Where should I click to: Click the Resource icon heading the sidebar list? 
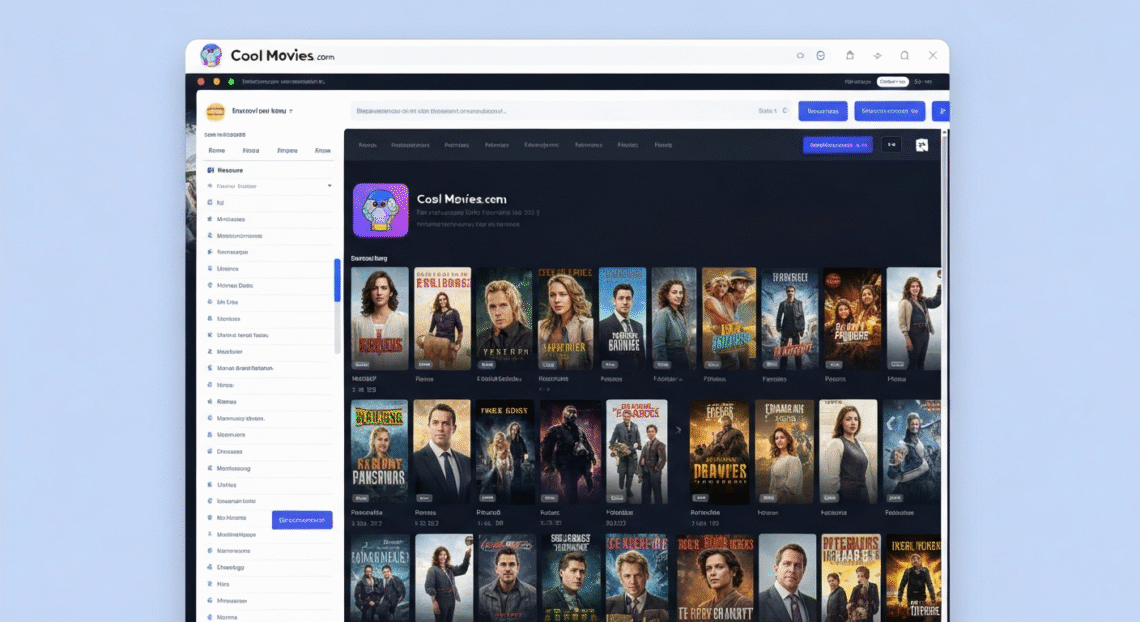[x=210, y=170]
